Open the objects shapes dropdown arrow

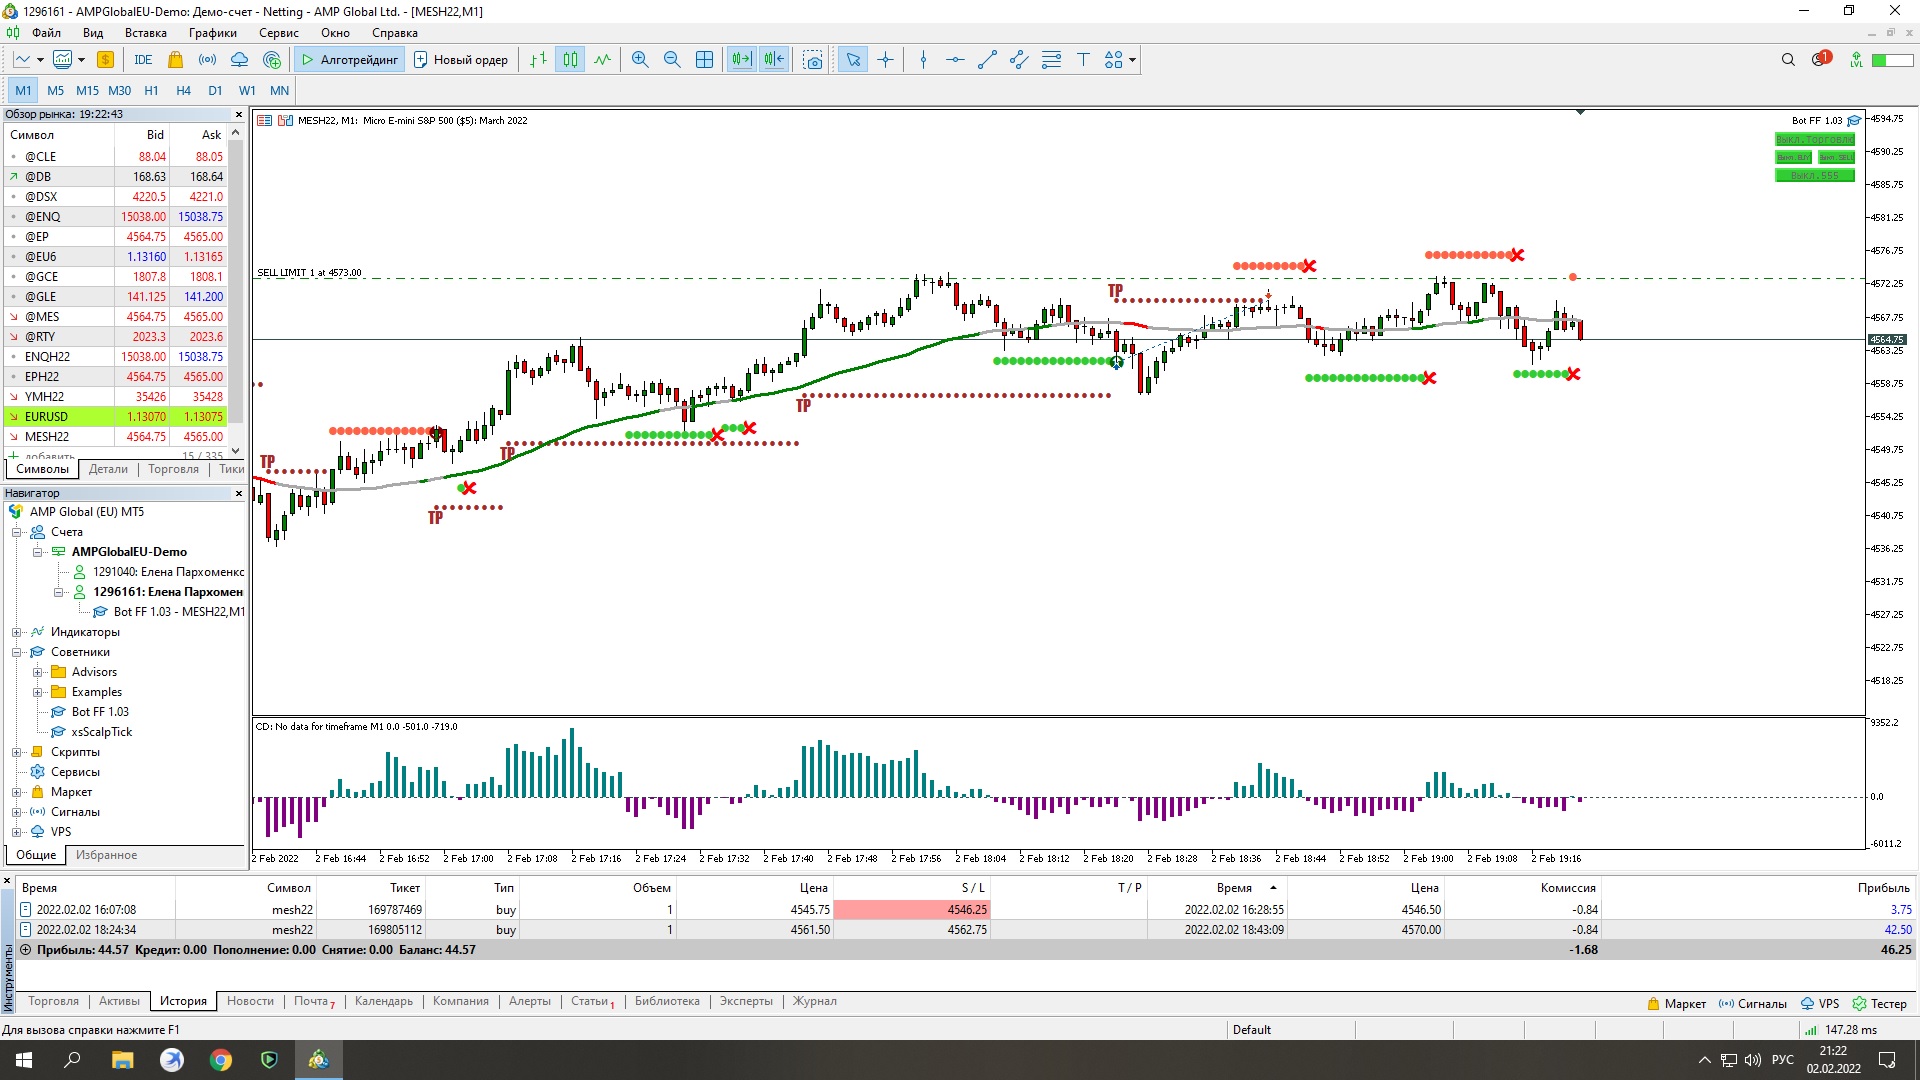(x=1132, y=60)
